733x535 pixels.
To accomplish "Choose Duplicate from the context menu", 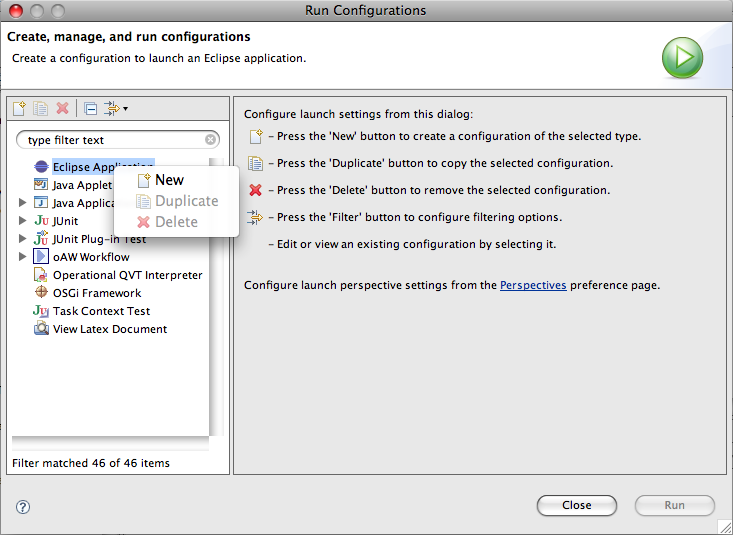I will (176, 201).
